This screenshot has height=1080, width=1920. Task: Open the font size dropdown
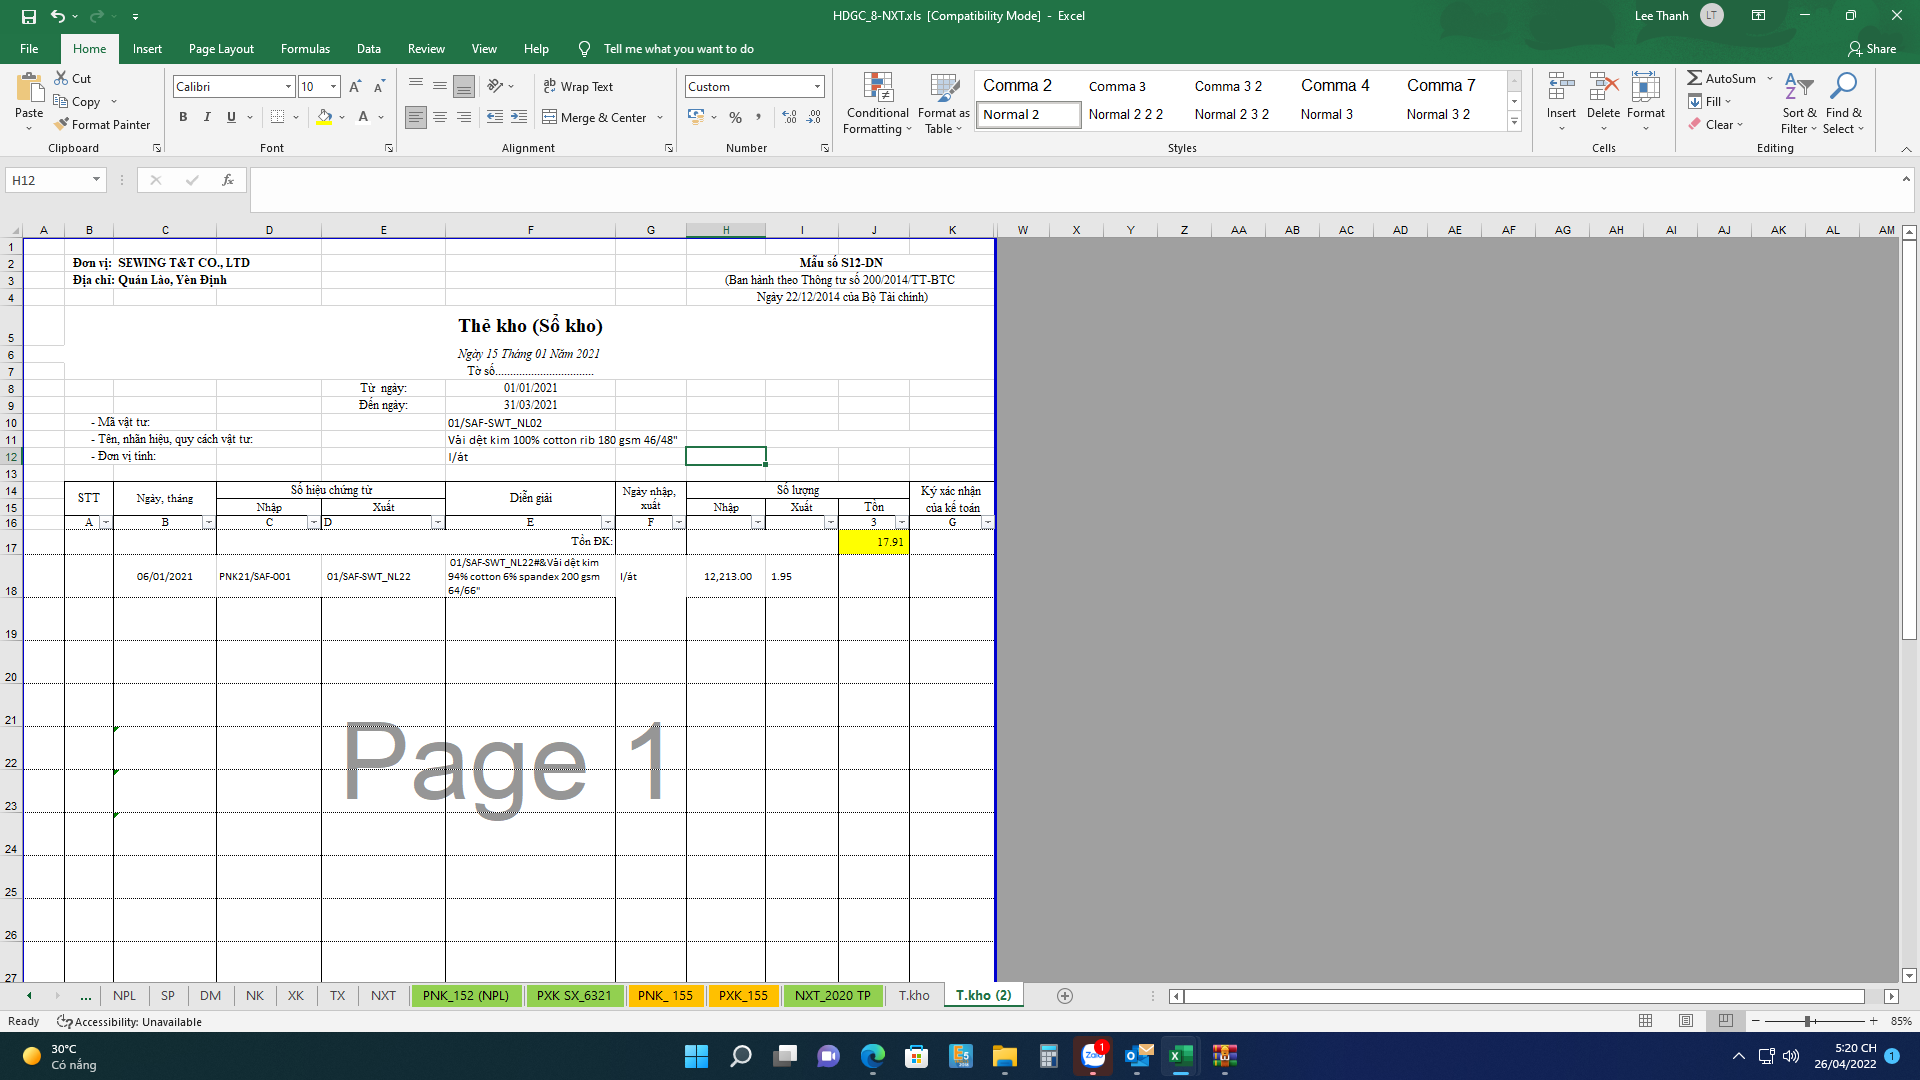pos(333,87)
